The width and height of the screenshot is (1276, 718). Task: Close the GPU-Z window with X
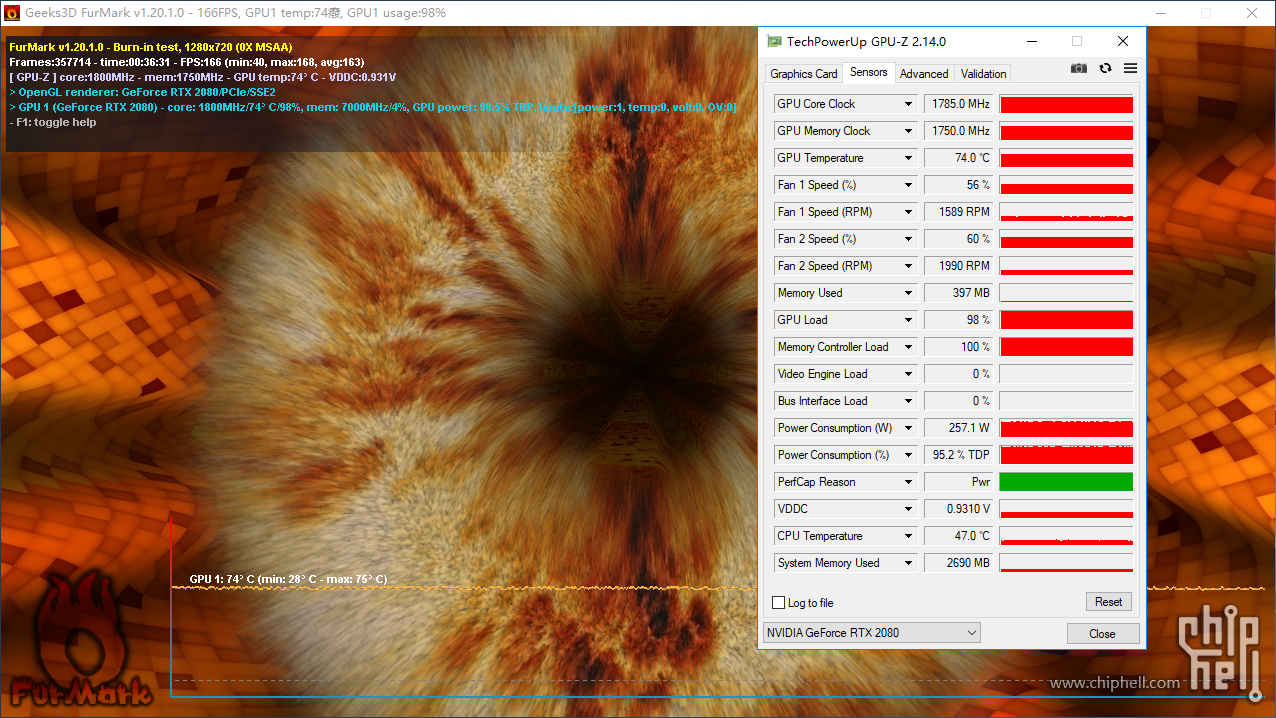(x=1123, y=41)
